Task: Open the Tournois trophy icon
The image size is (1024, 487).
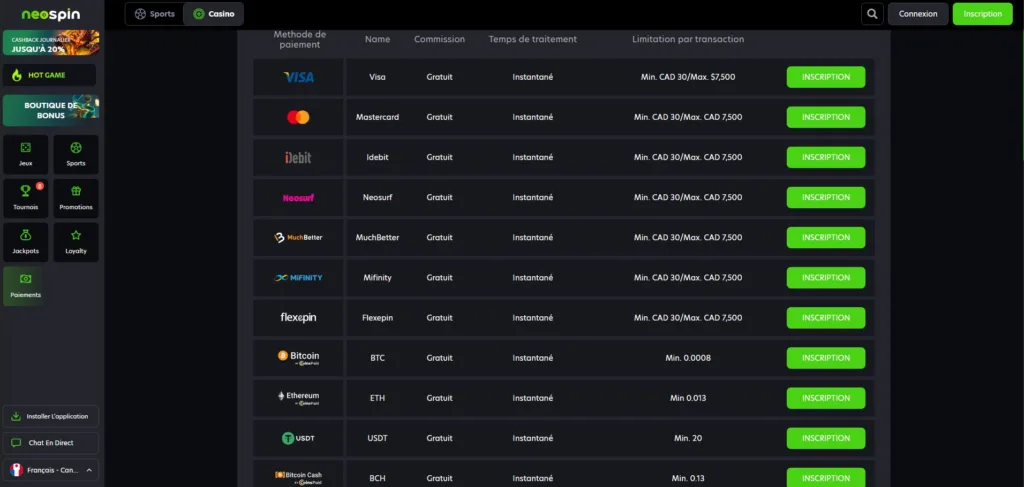Action: 26,191
